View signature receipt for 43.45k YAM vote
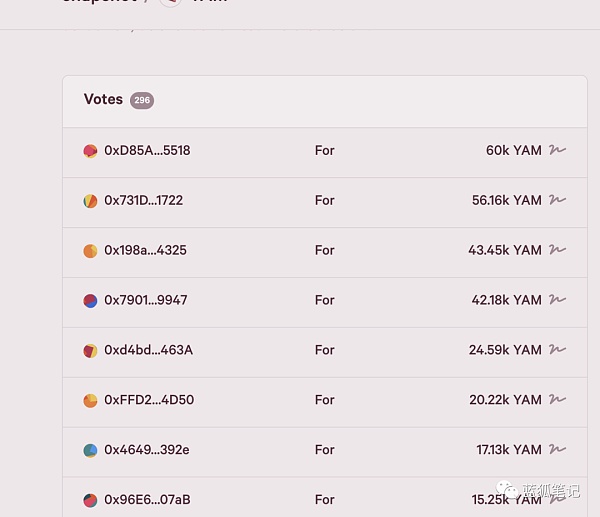Image resolution: width=600 pixels, height=517 pixels. coord(558,250)
